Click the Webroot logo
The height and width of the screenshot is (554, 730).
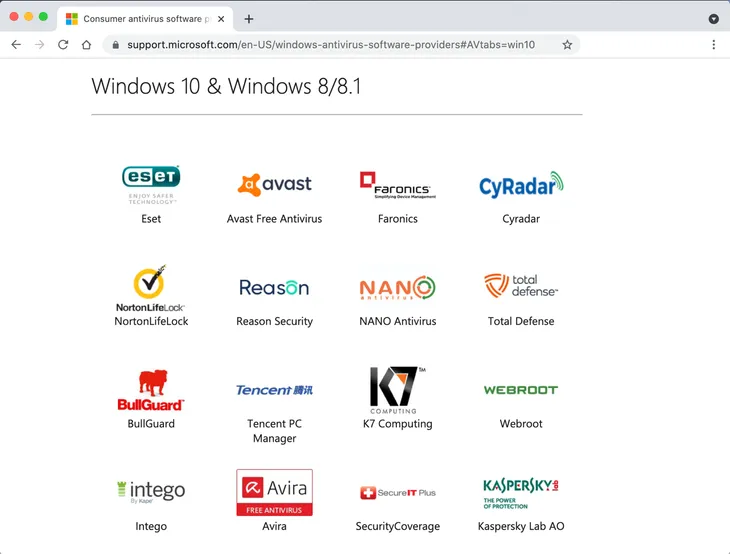click(521, 390)
